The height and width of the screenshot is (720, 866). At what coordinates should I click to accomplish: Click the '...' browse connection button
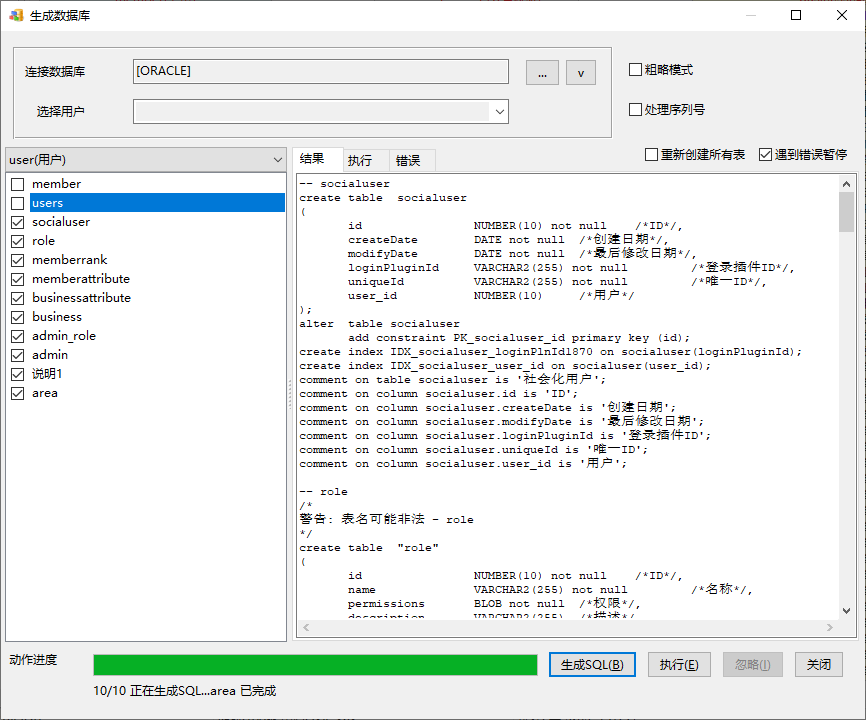click(542, 72)
